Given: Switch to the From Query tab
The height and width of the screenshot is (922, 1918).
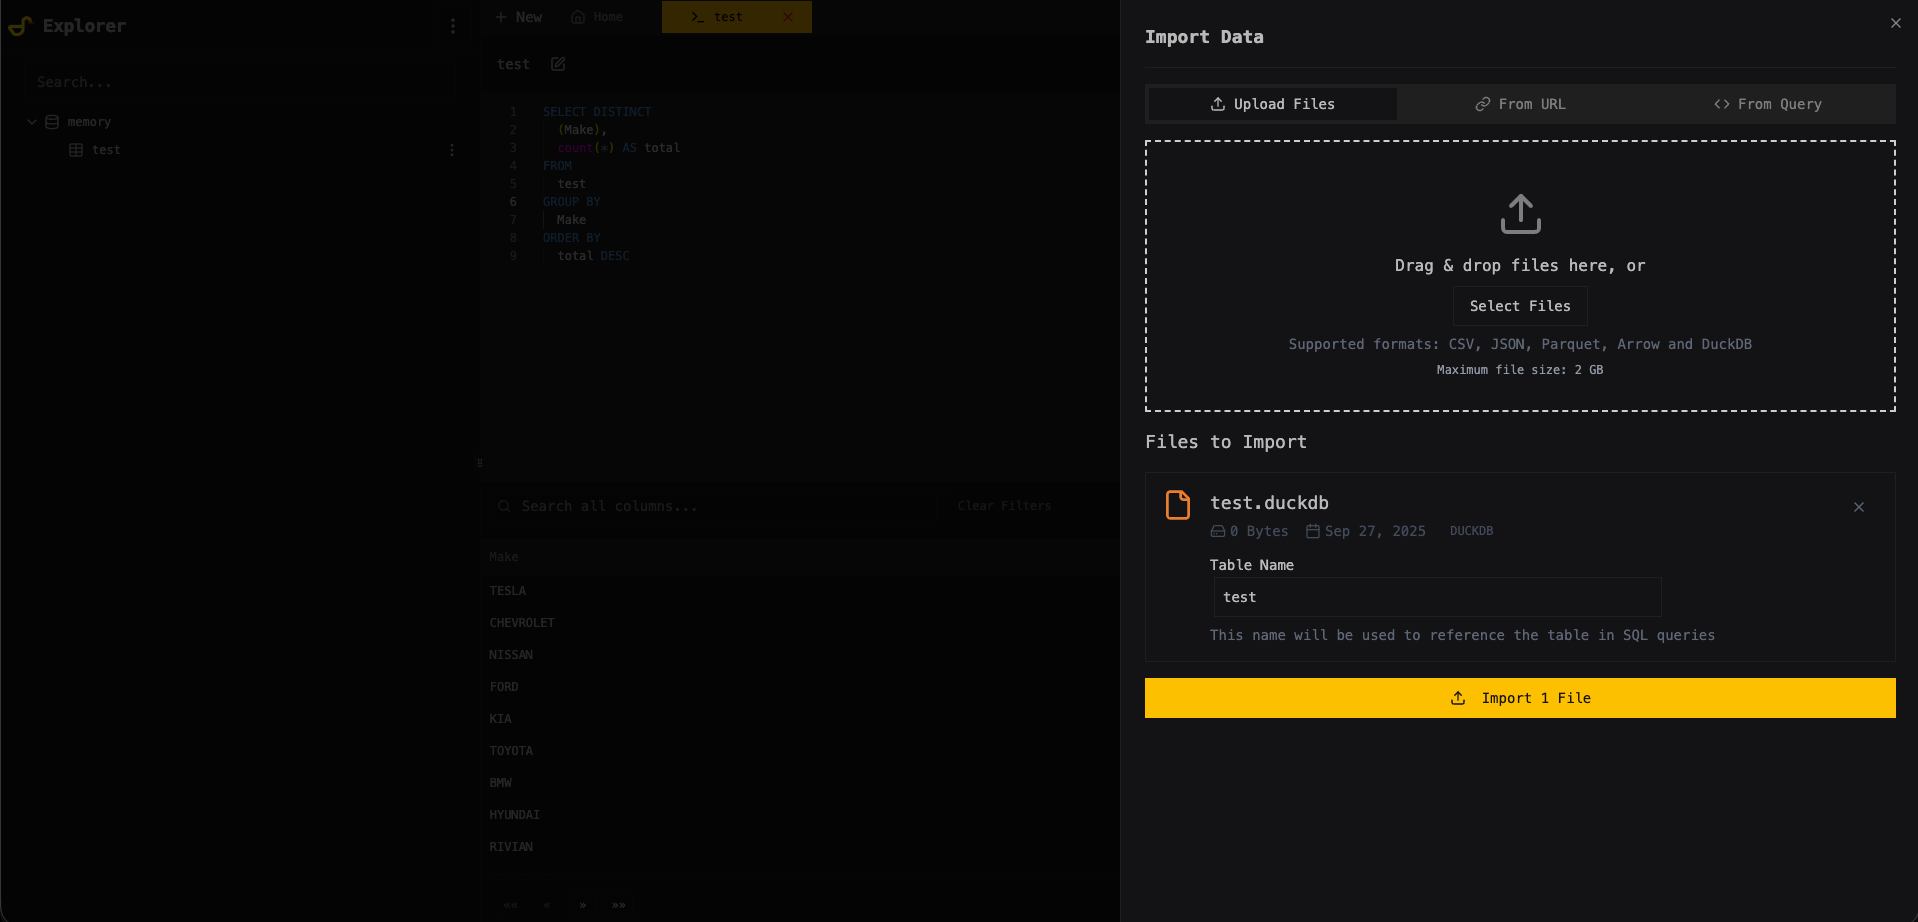Looking at the screenshot, I should click(1768, 104).
